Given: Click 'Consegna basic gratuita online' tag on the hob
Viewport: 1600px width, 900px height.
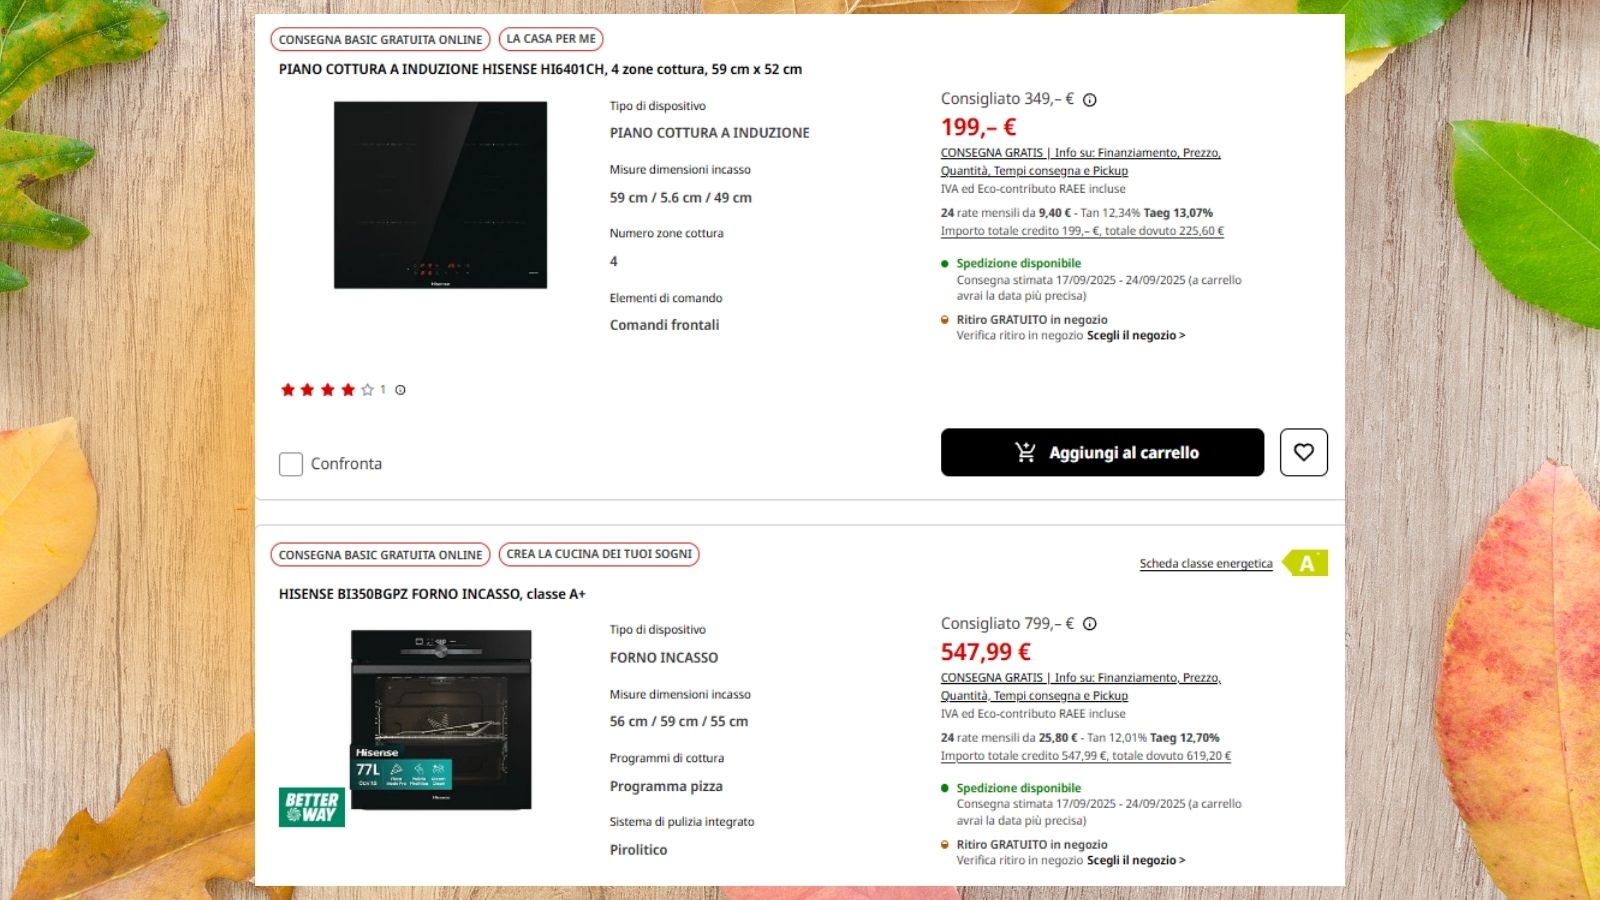Looking at the screenshot, I should click(380, 40).
